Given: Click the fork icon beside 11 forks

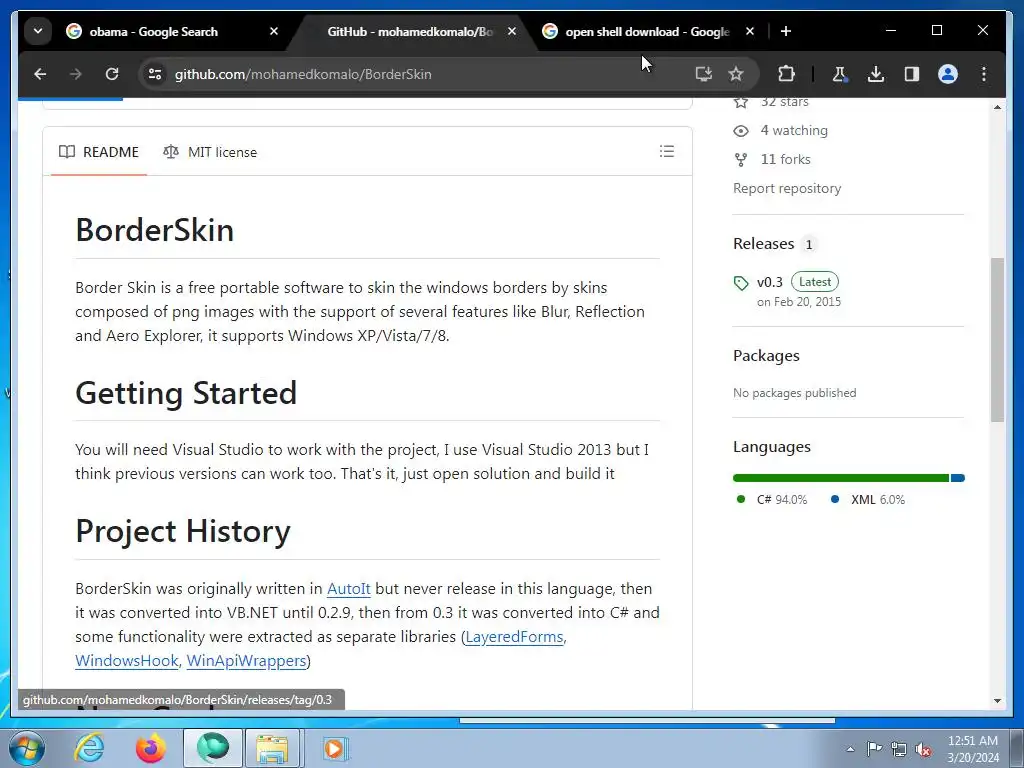Looking at the screenshot, I should [x=741, y=159].
